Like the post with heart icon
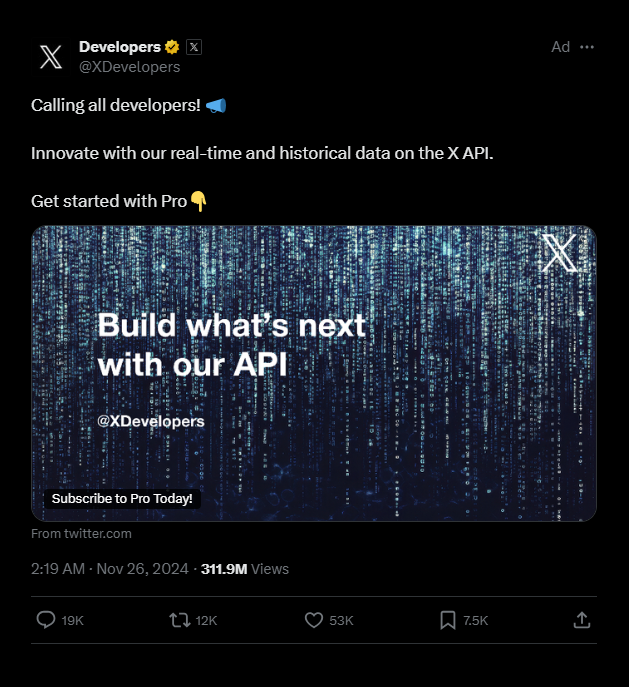Viewport: 629px width, 687px height. pos(314,620)
